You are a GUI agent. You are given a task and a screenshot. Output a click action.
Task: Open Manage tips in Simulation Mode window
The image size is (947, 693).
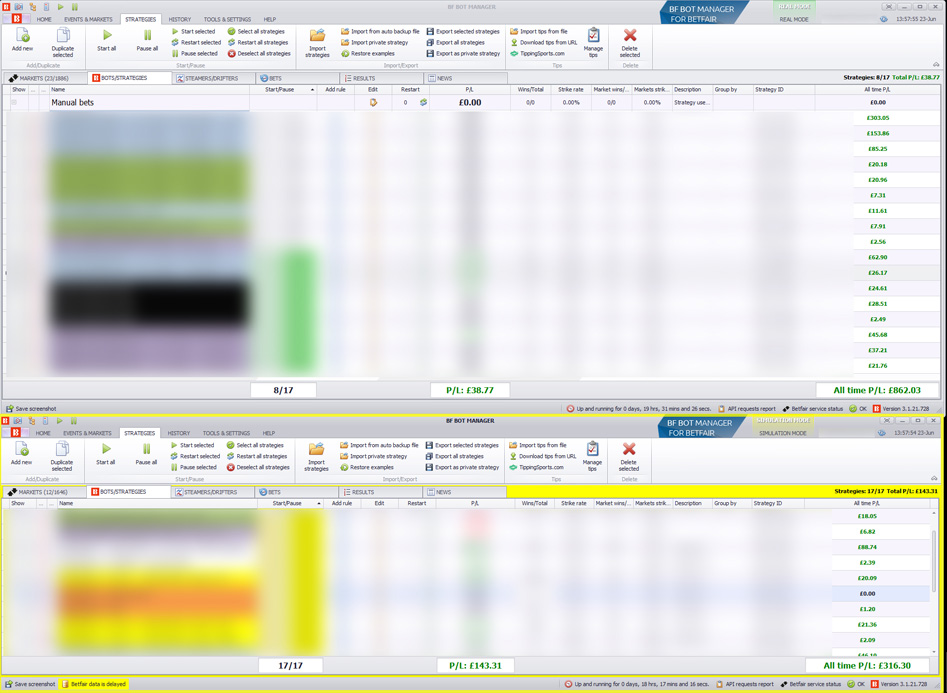point(592,456)
